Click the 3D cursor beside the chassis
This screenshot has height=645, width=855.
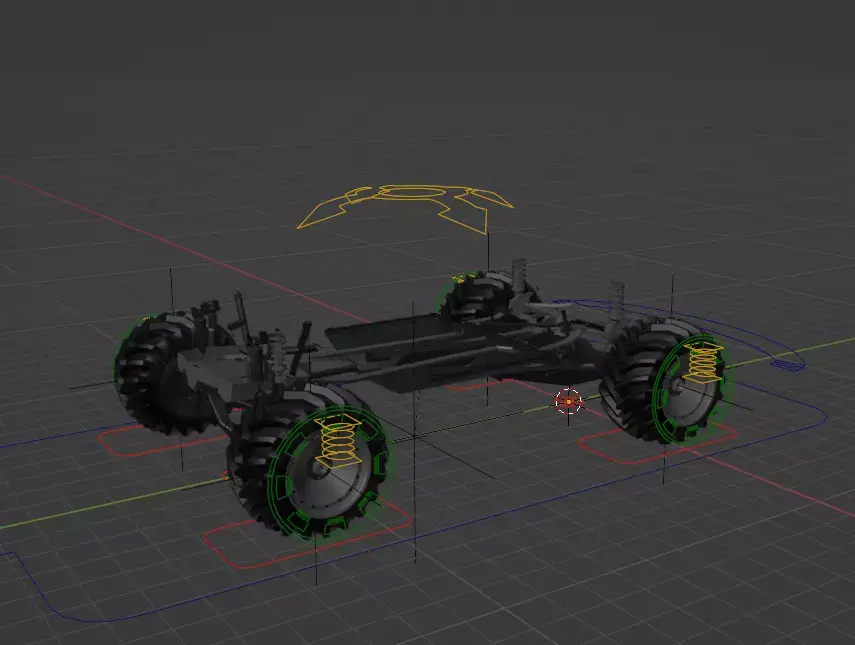[569, 402]
